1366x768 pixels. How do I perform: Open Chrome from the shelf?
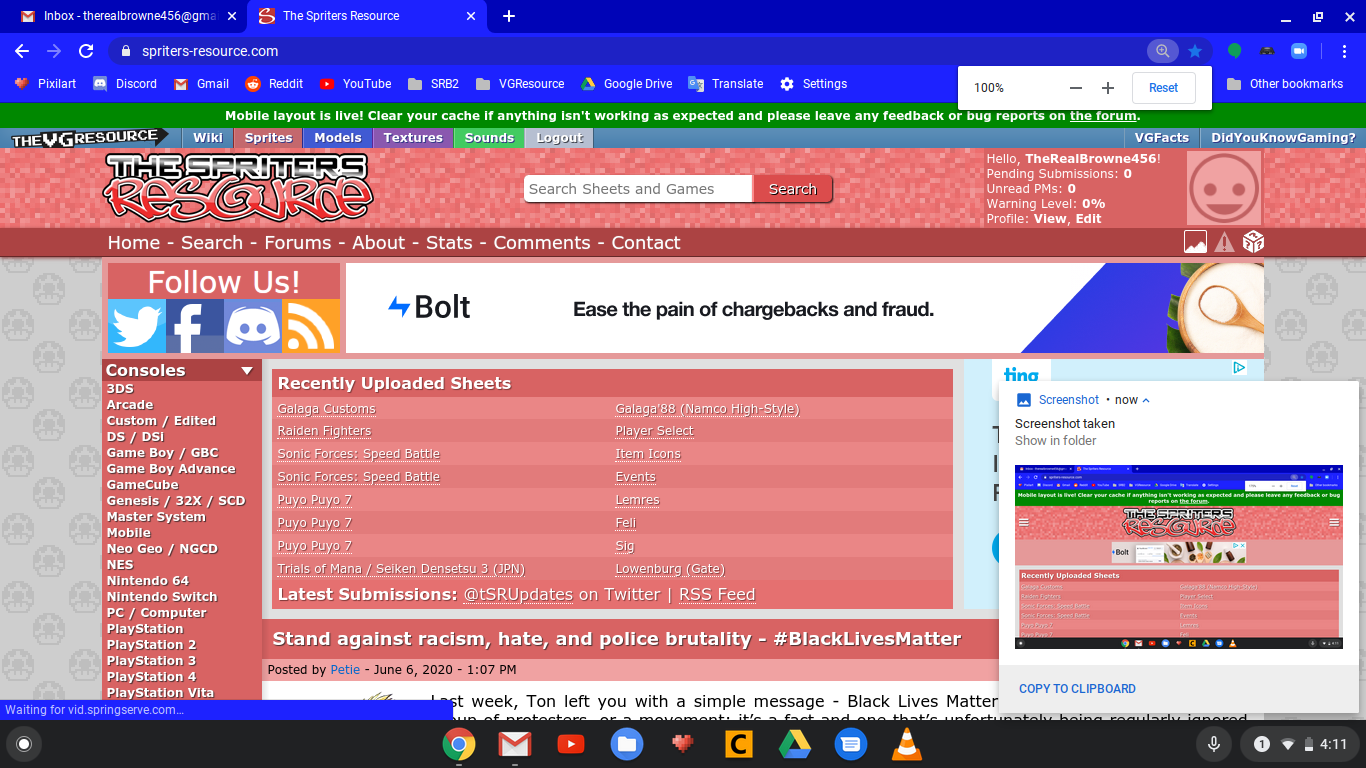pos(459,744)
